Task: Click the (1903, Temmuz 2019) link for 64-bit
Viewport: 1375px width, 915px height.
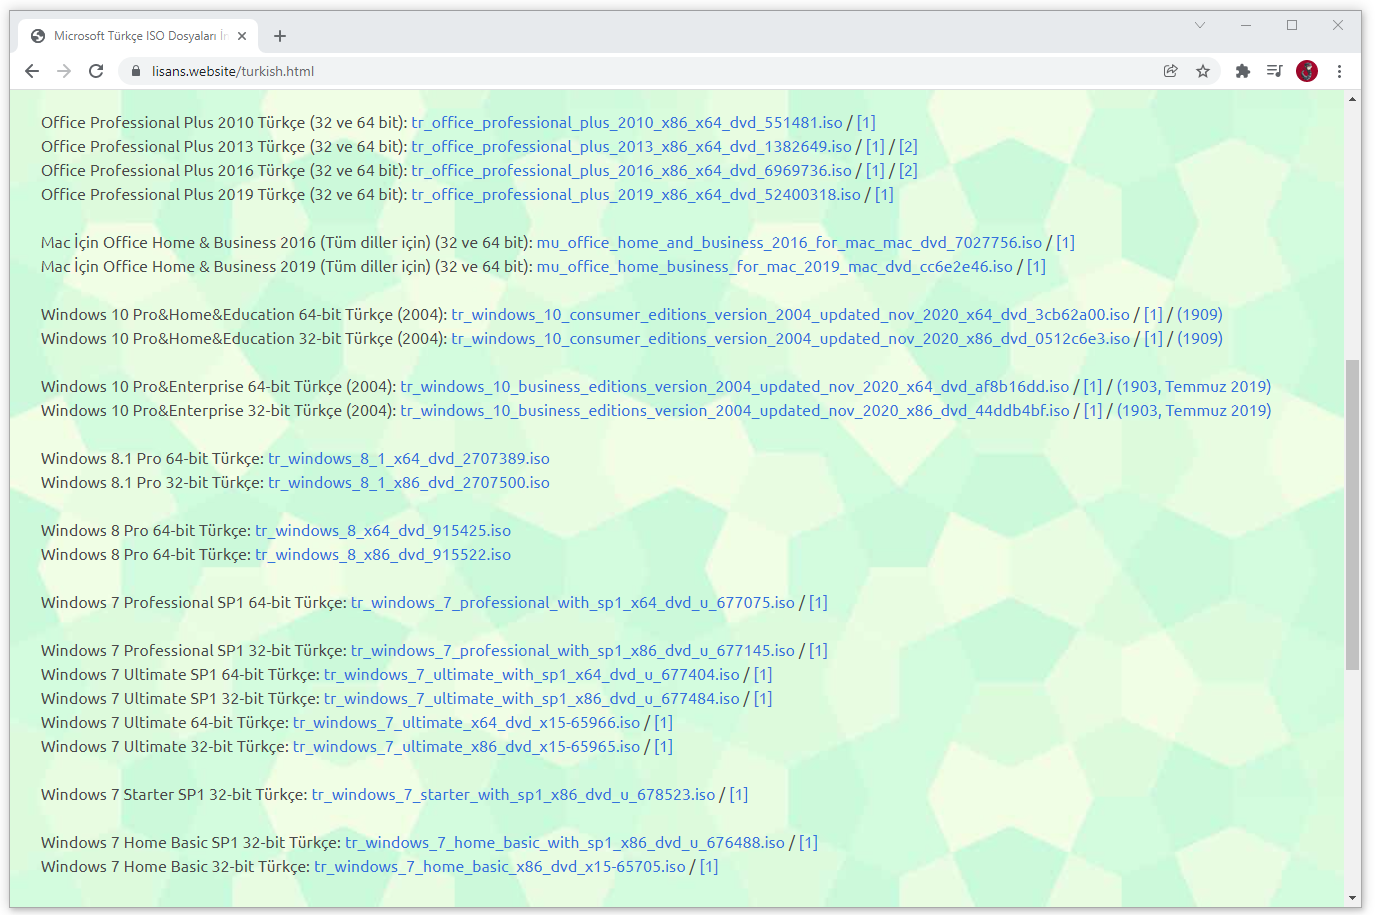Action: pyautogui.click(x=1193, y=387)
